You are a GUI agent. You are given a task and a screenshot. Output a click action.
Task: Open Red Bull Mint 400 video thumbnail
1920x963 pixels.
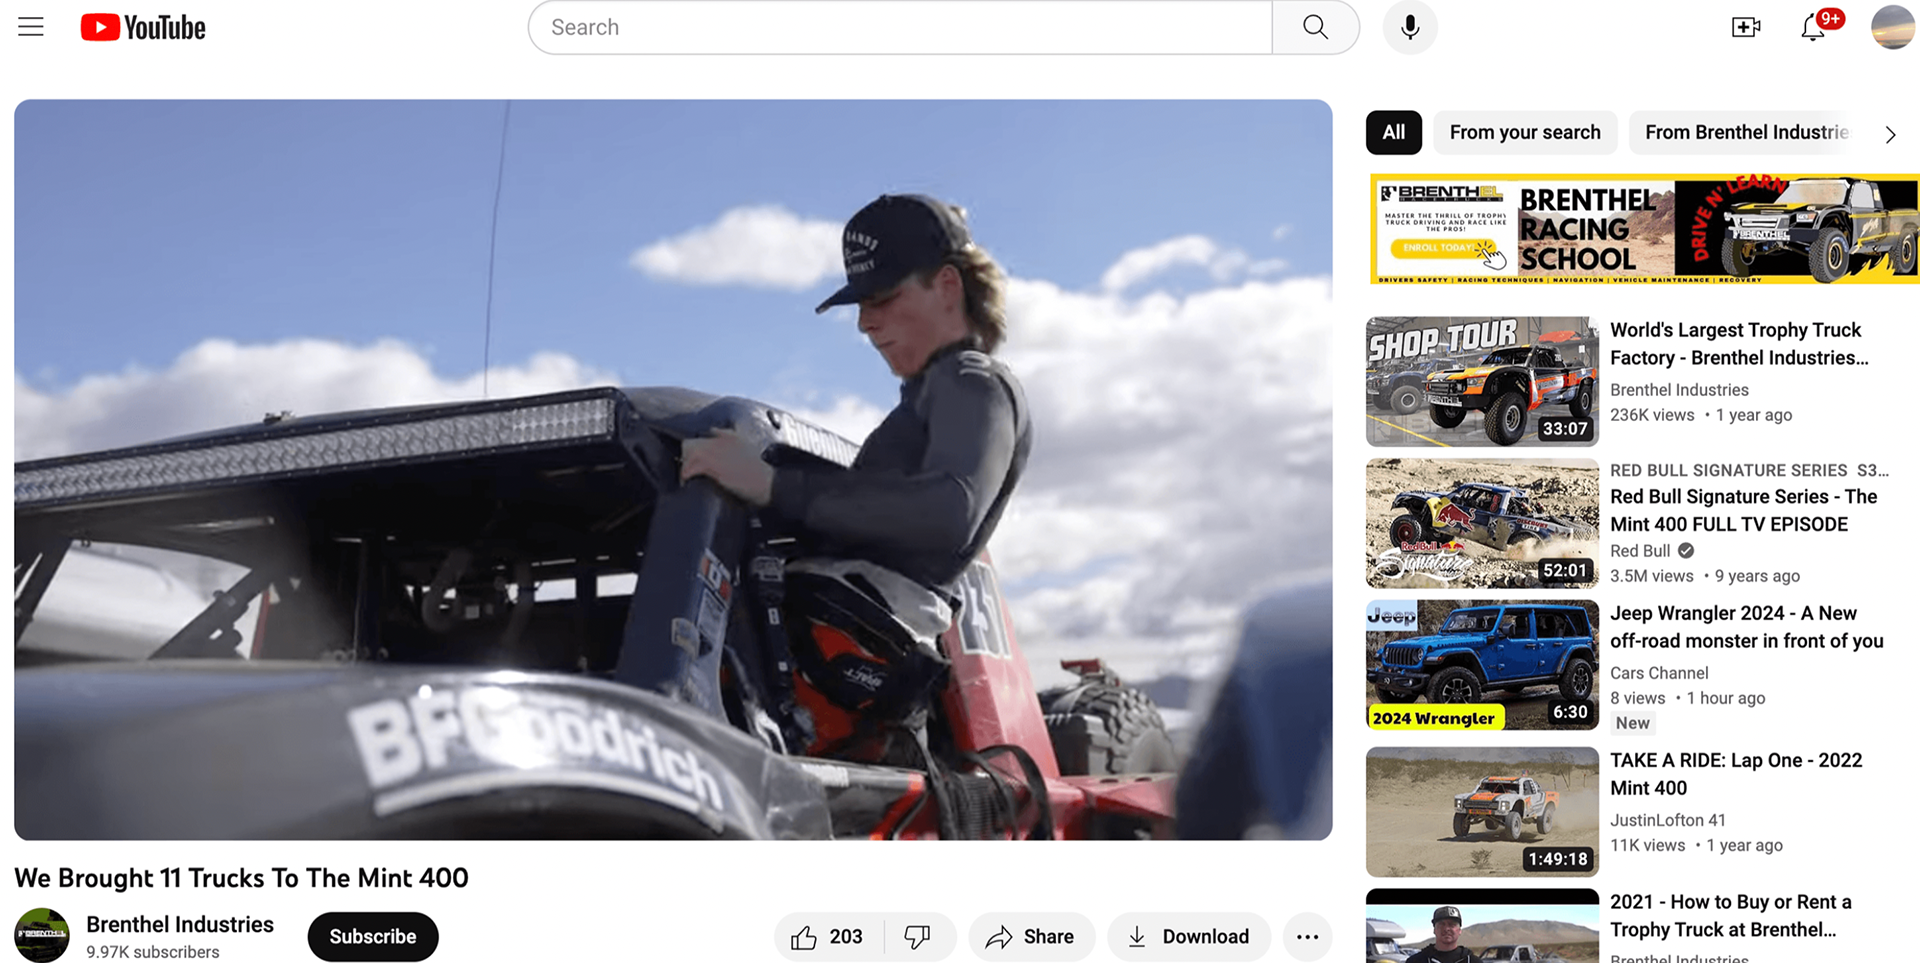pyautogui.click(x=1482, y=523)
